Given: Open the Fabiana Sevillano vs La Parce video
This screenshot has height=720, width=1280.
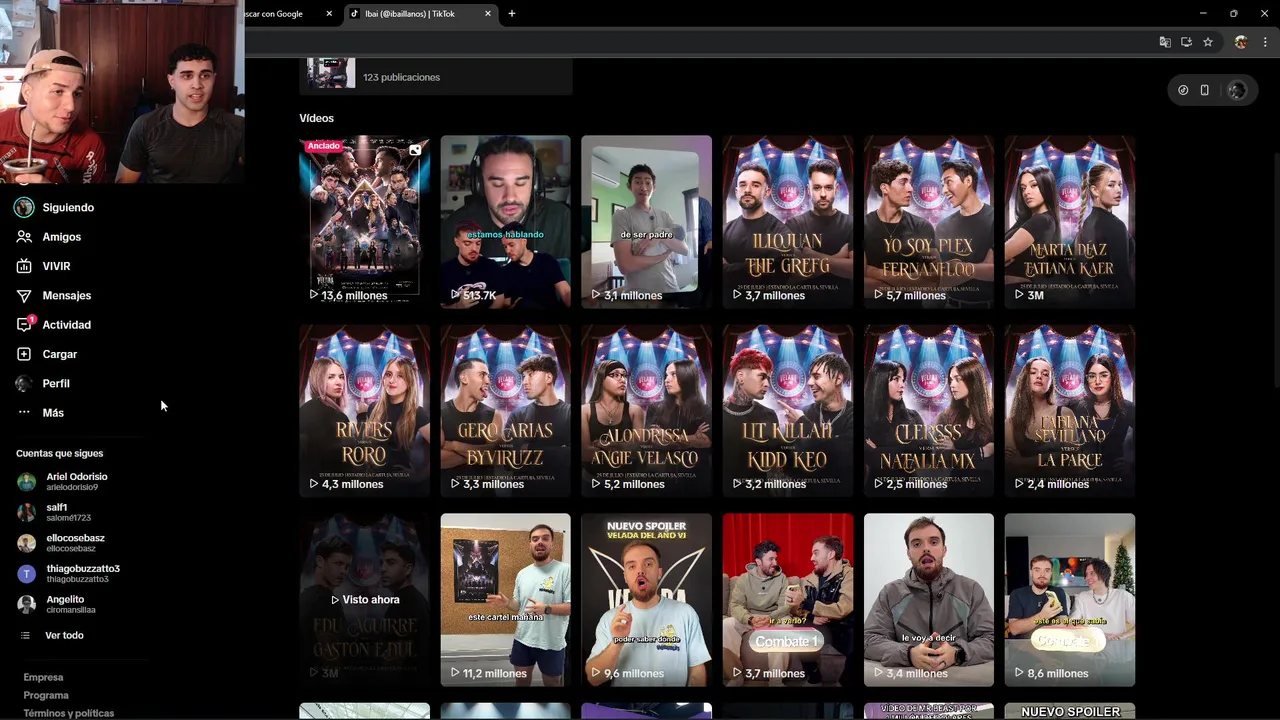Looking at the screenshot, I should (x=1070, y=411).
